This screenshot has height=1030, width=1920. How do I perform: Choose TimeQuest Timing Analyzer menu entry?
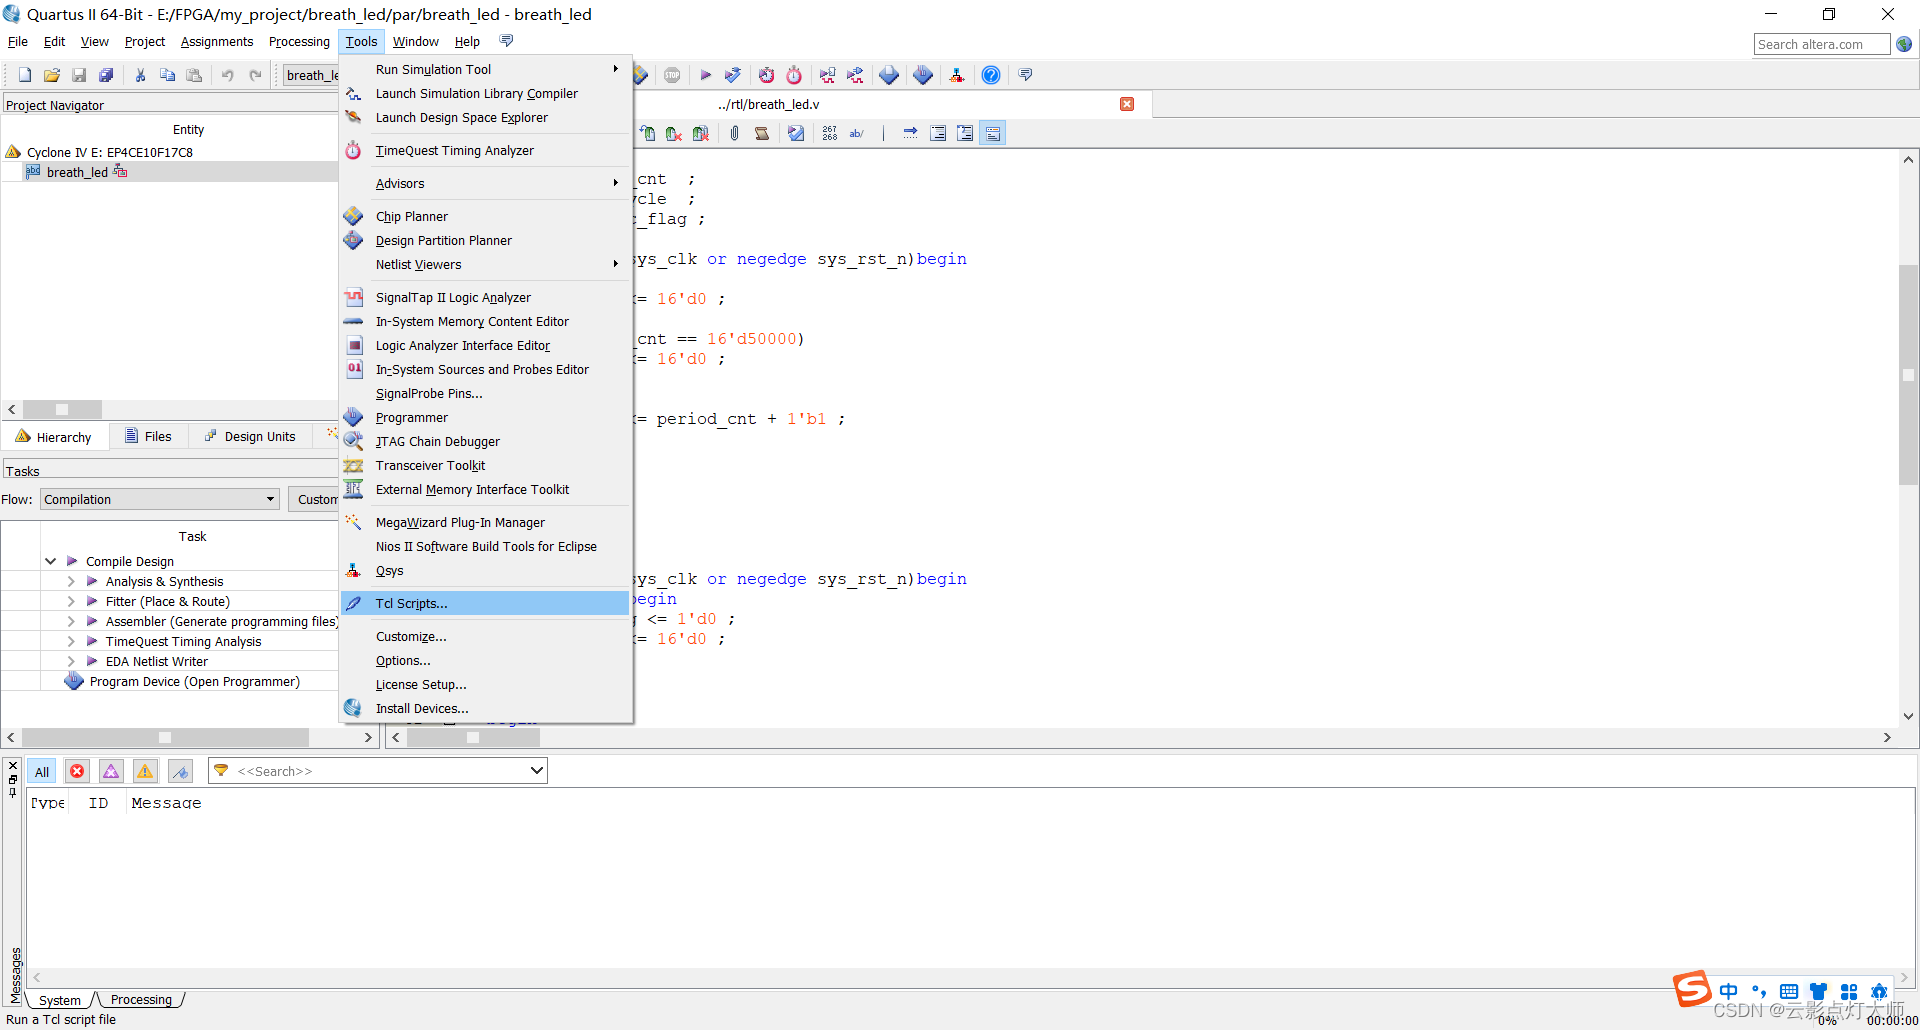pos(486,150)
